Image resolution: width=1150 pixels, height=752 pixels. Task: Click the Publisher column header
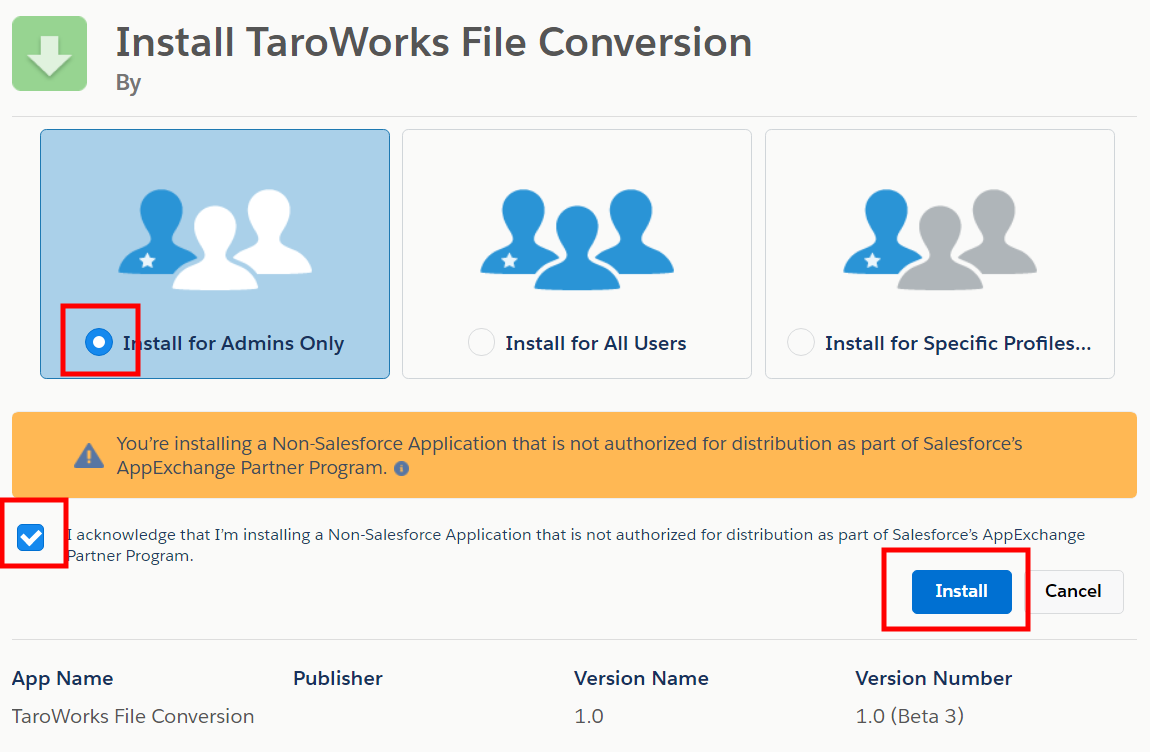tap(338, 678)
